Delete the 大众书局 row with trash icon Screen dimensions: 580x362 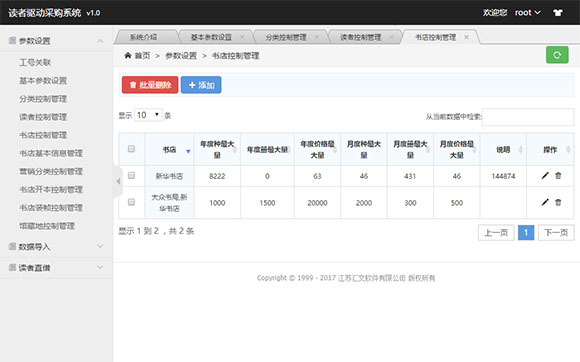click(x=558, y=202)
